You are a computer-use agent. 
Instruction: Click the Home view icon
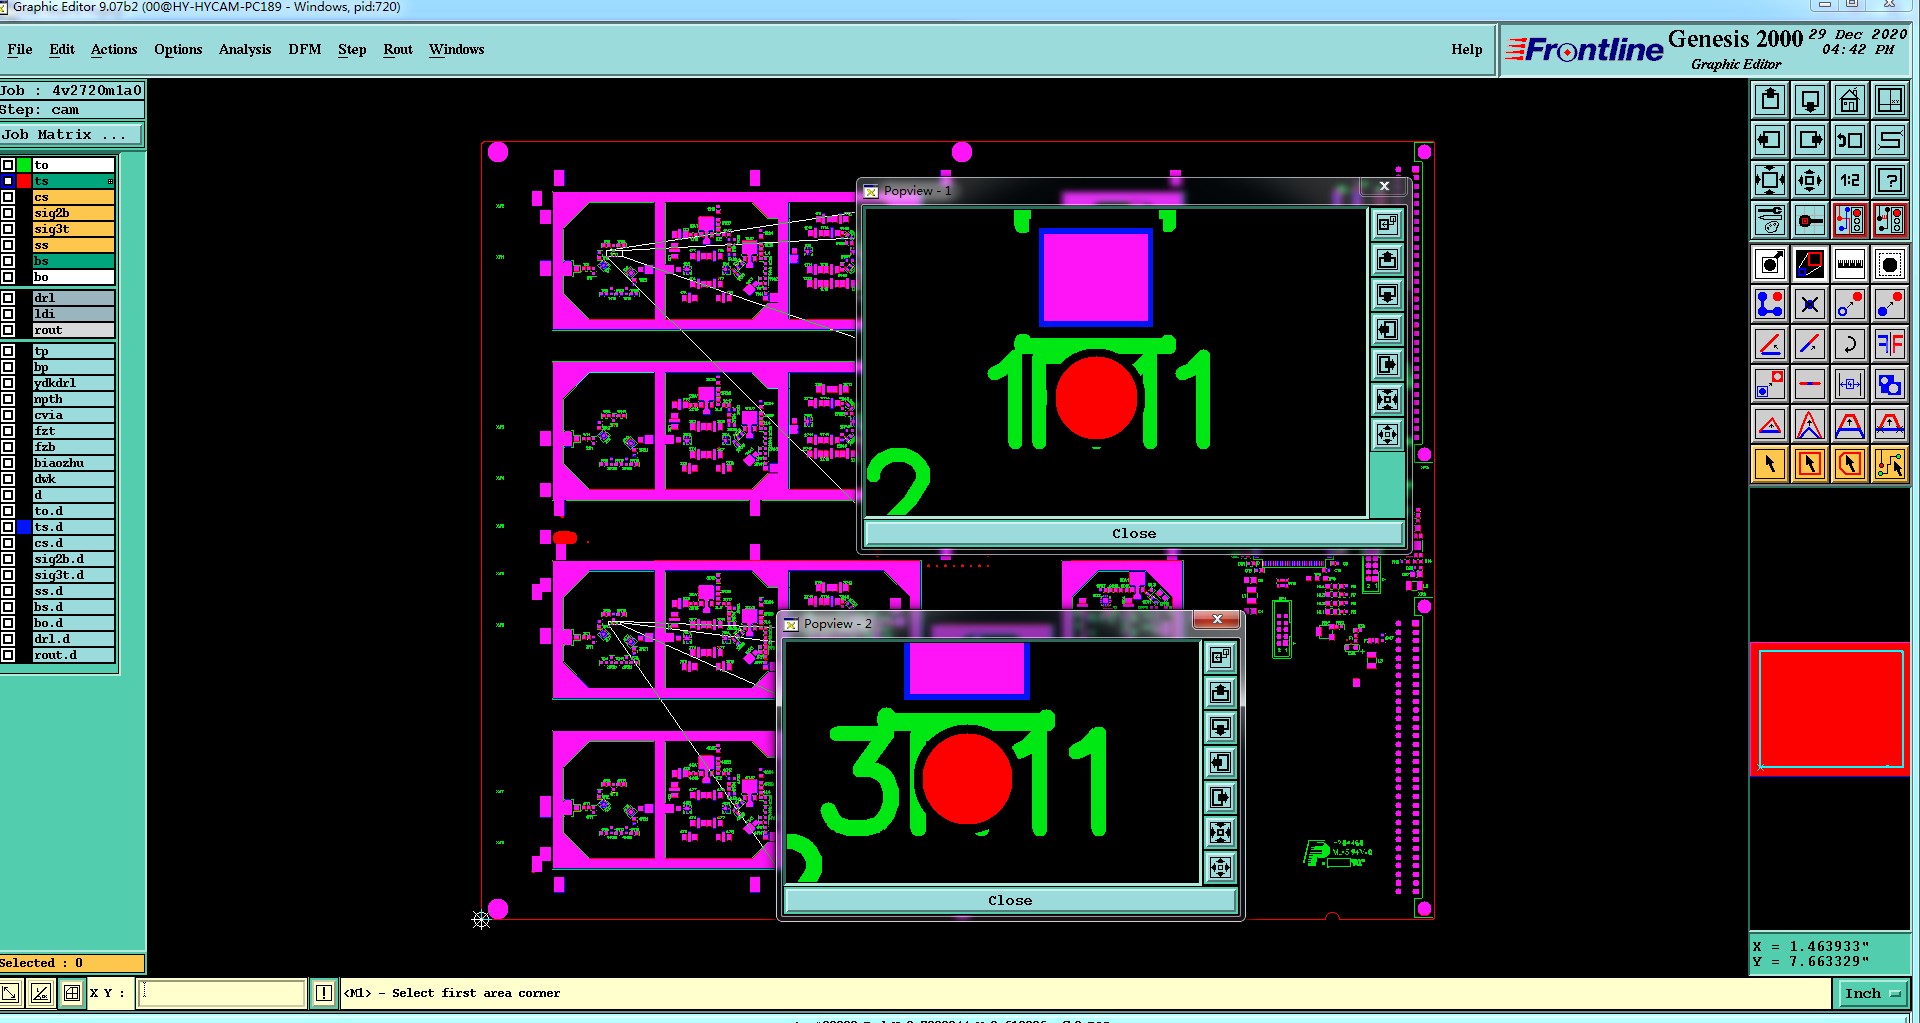point(1850,100)
